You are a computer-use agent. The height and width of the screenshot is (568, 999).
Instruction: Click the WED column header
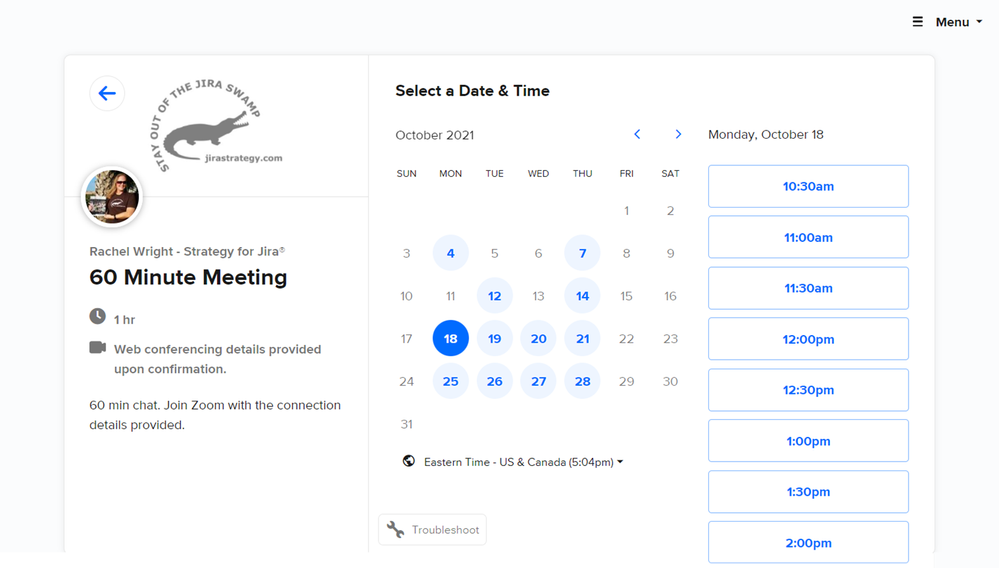(538, 173)
